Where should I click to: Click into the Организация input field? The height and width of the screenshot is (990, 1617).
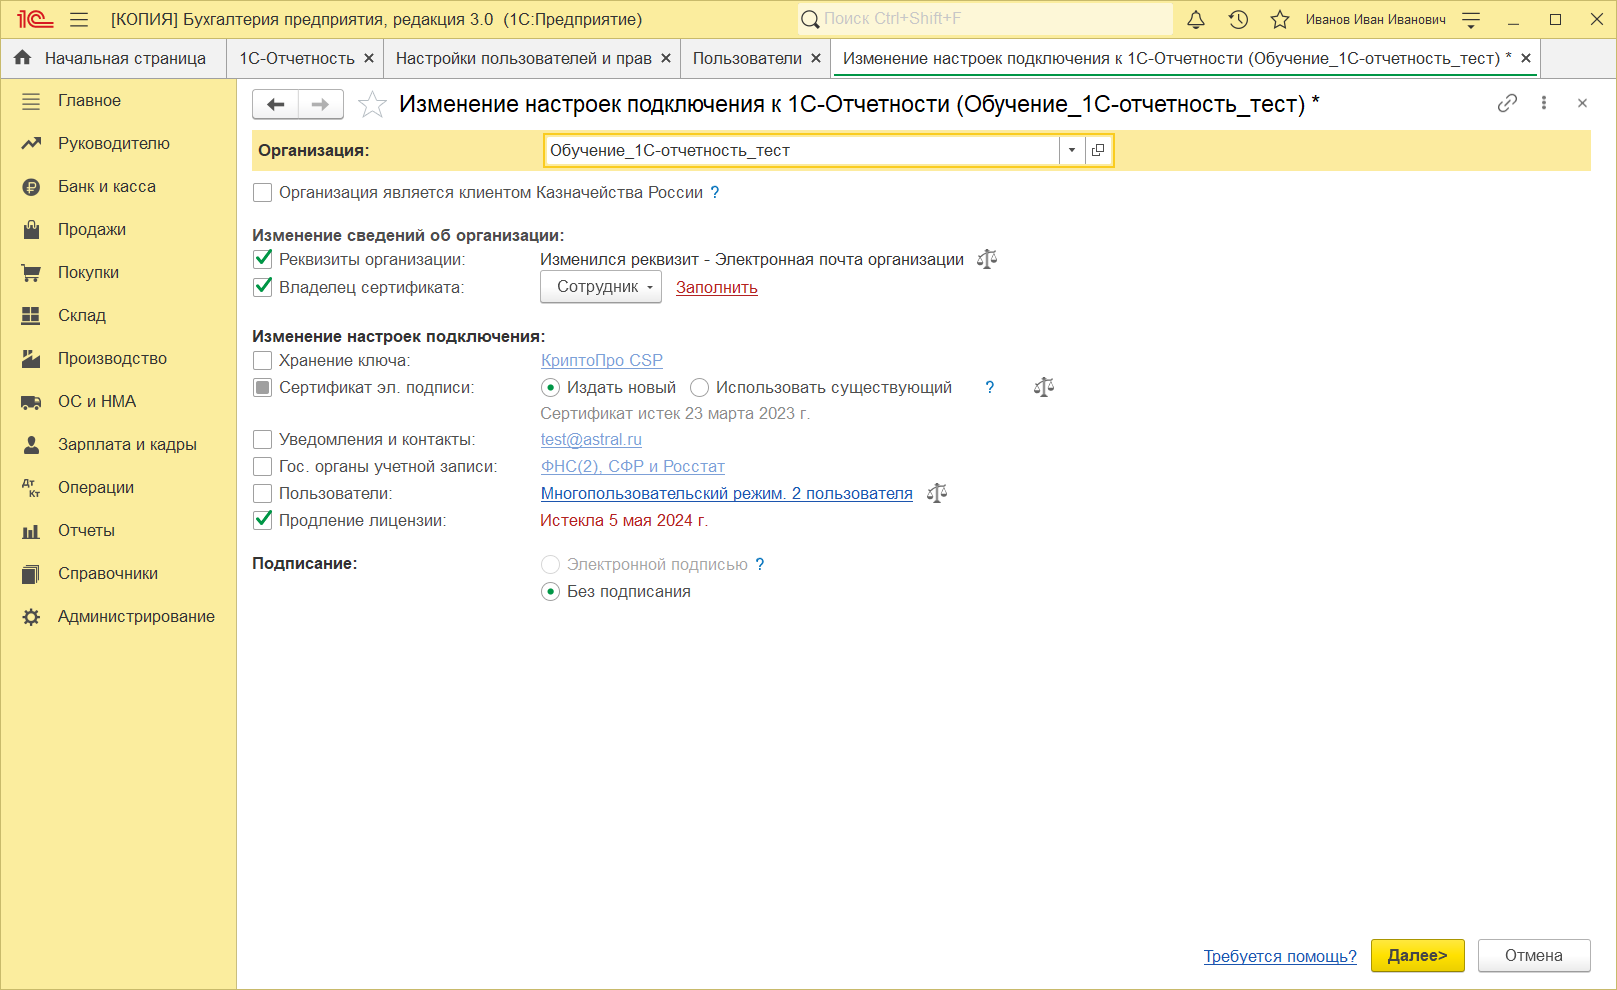pos(803,150)
